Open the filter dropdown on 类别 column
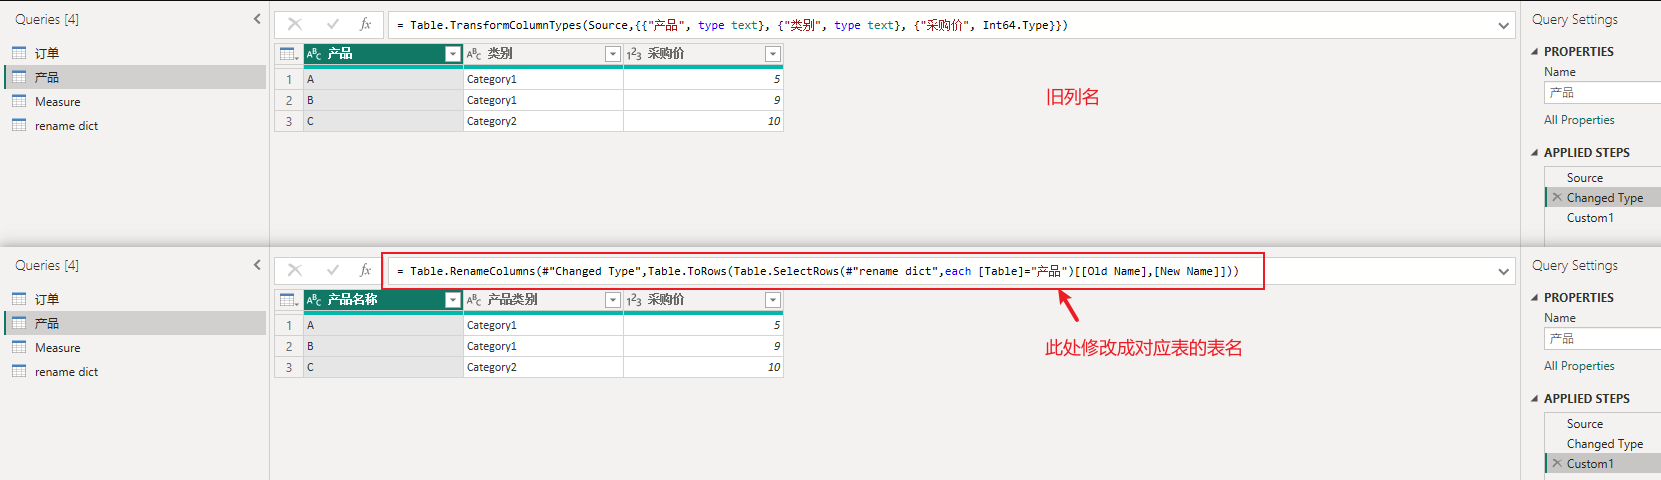 tap(612, 54)
